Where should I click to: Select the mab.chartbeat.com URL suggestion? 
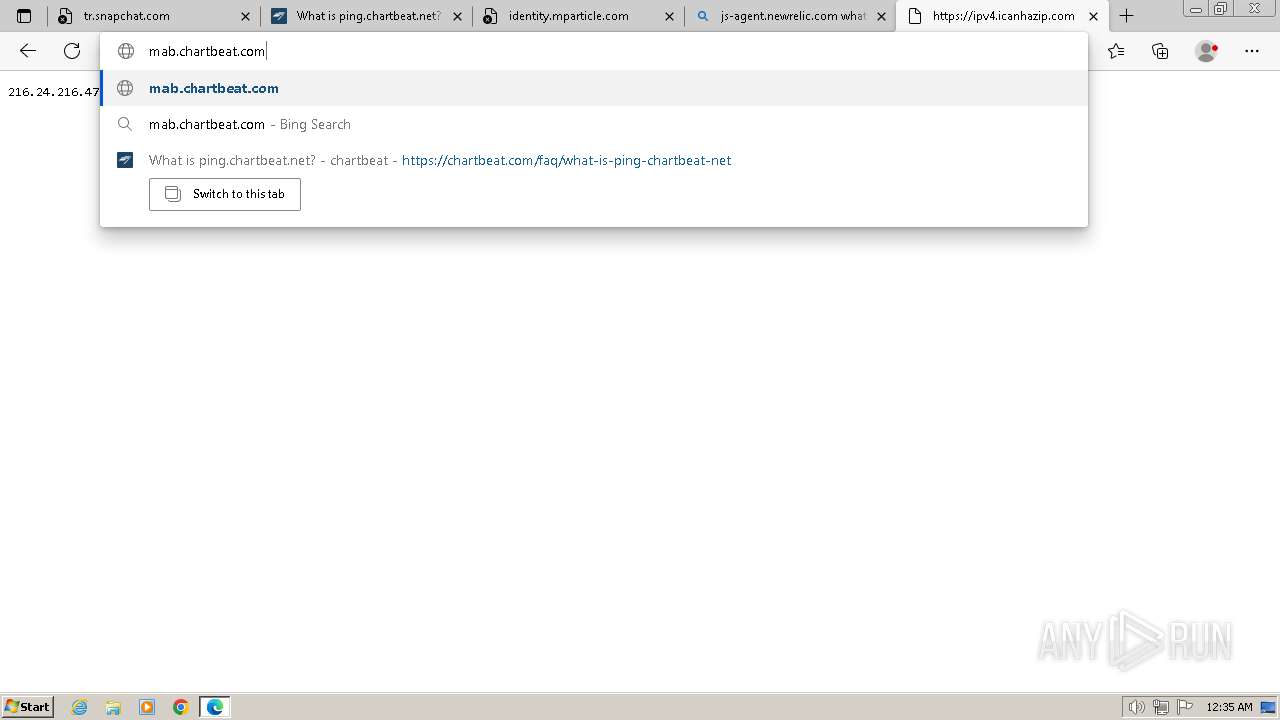point(594,88)
